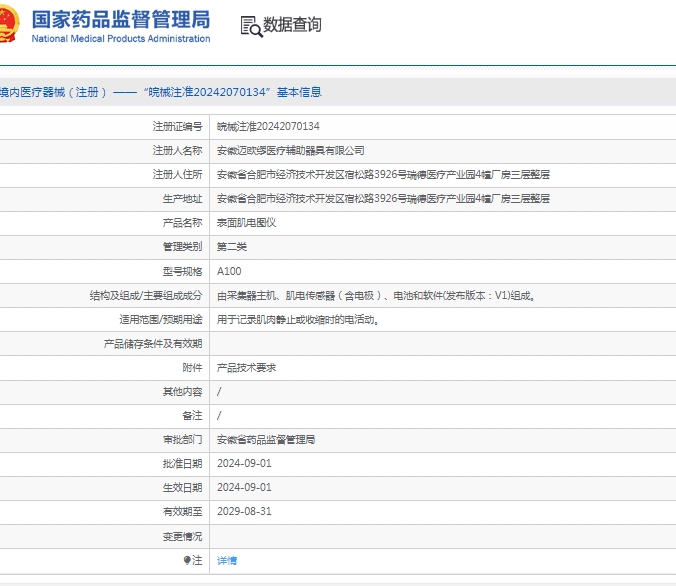Click the 适用范围/预期用途 label
676x586 pixels.
(161, 320)
